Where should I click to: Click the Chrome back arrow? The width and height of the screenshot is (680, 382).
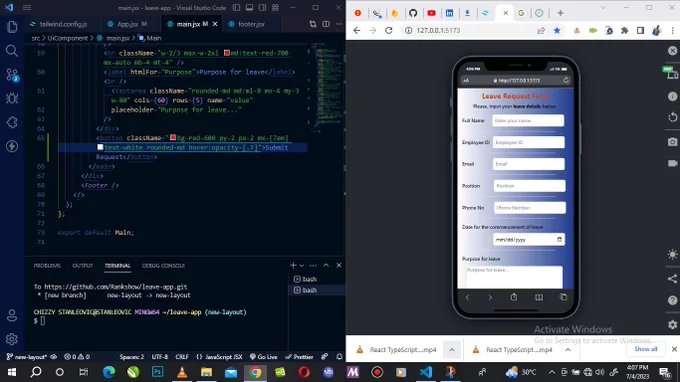356,30
